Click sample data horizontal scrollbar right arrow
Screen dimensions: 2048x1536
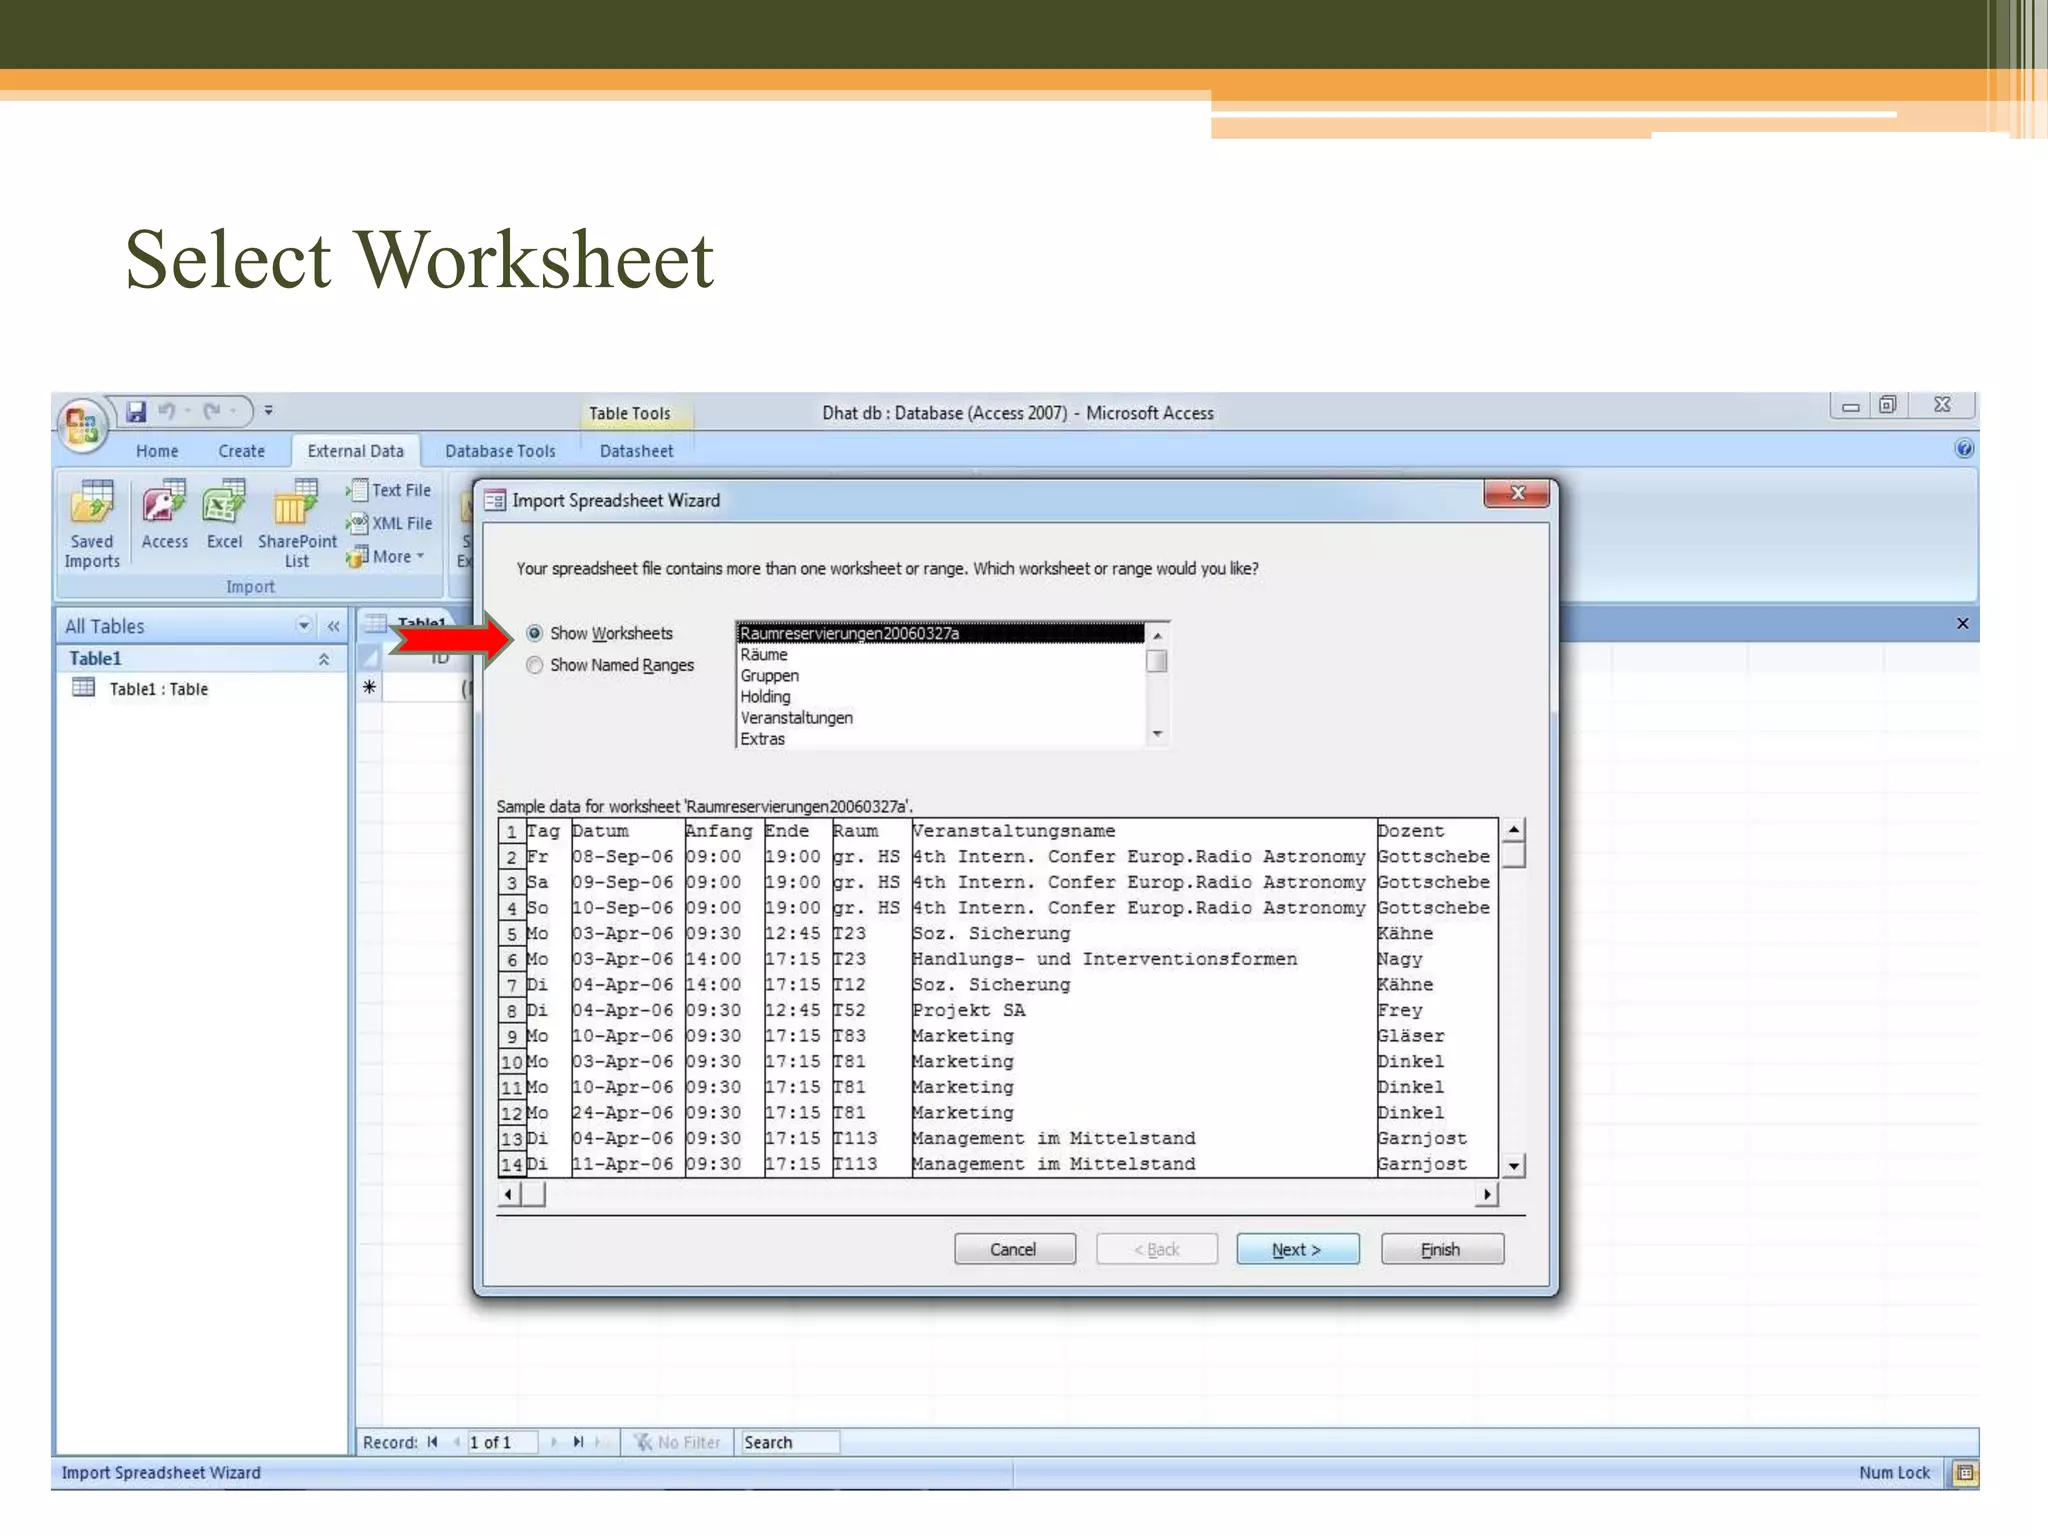(x=1487, y=1194)
